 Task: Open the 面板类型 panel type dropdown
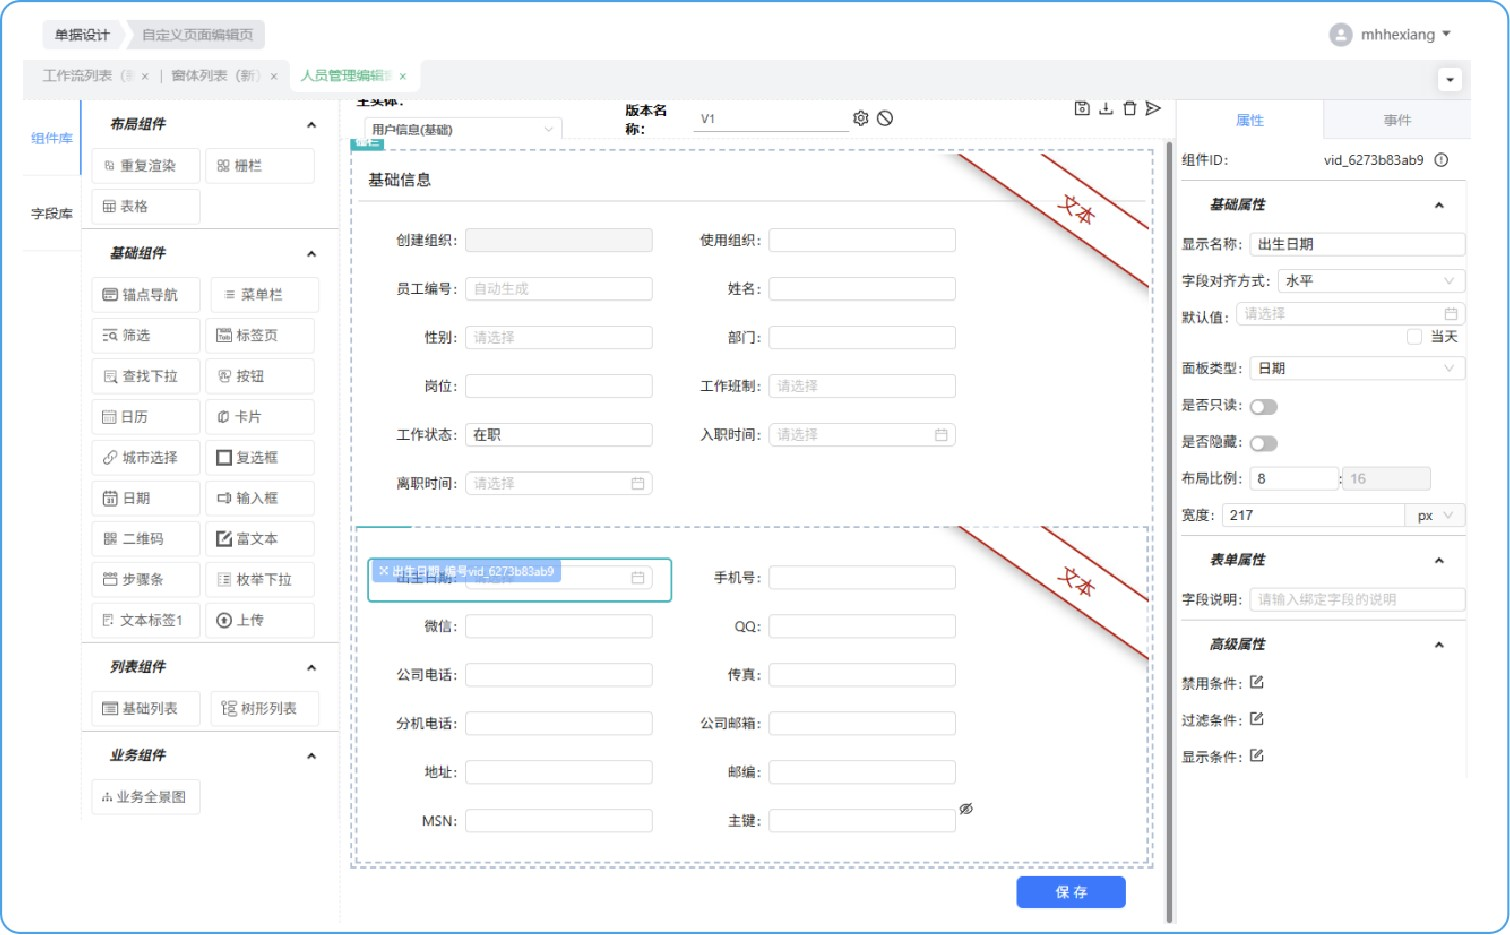1357,368
